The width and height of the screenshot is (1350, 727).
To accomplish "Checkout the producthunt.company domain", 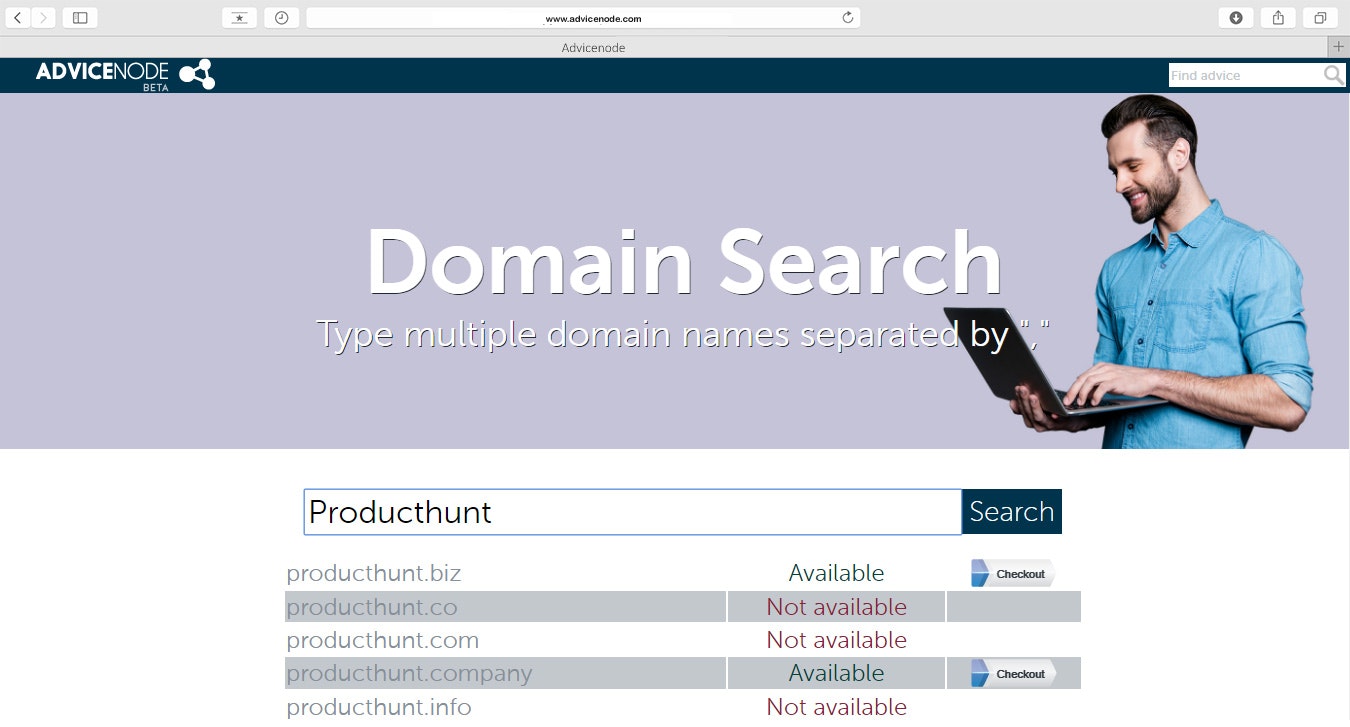I will (x=1013, y=673).
